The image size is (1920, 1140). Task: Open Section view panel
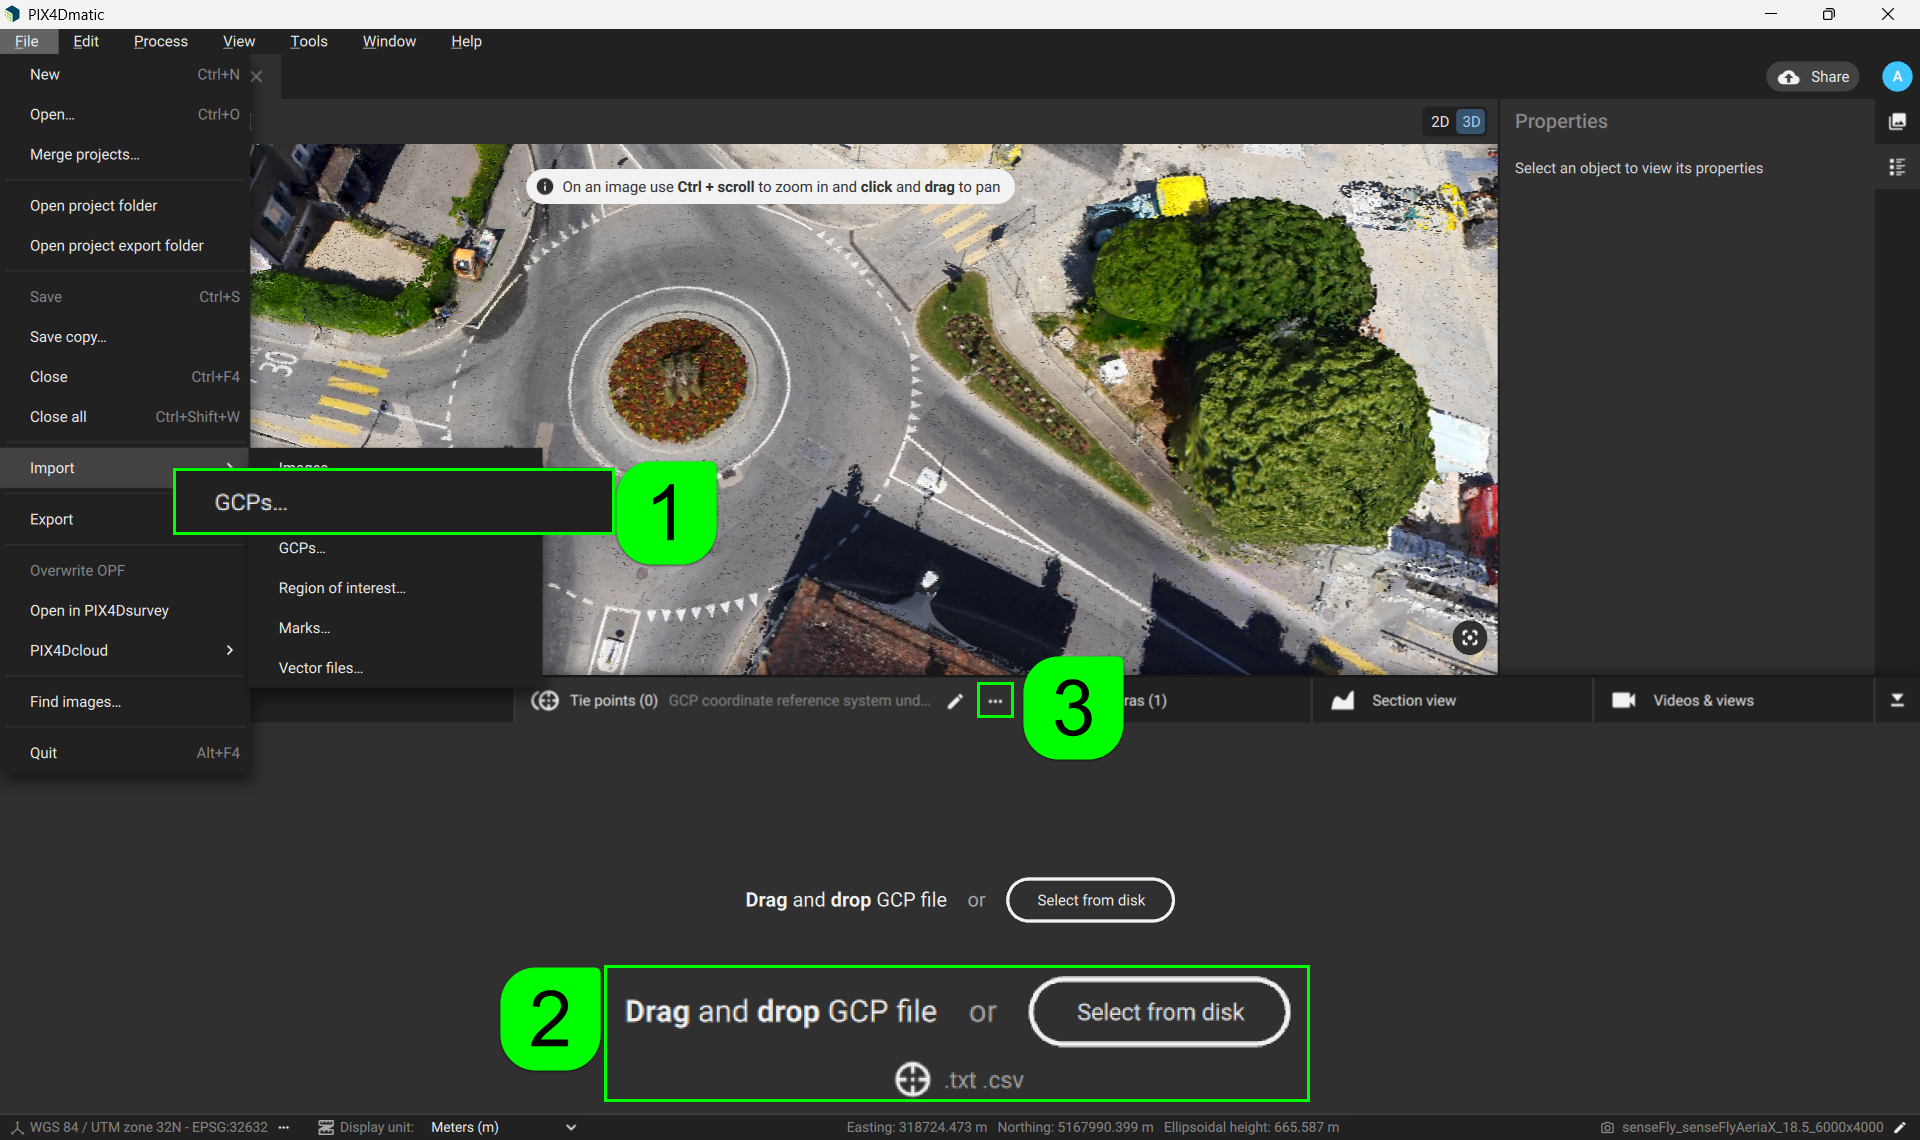[x=1412, y=700]
